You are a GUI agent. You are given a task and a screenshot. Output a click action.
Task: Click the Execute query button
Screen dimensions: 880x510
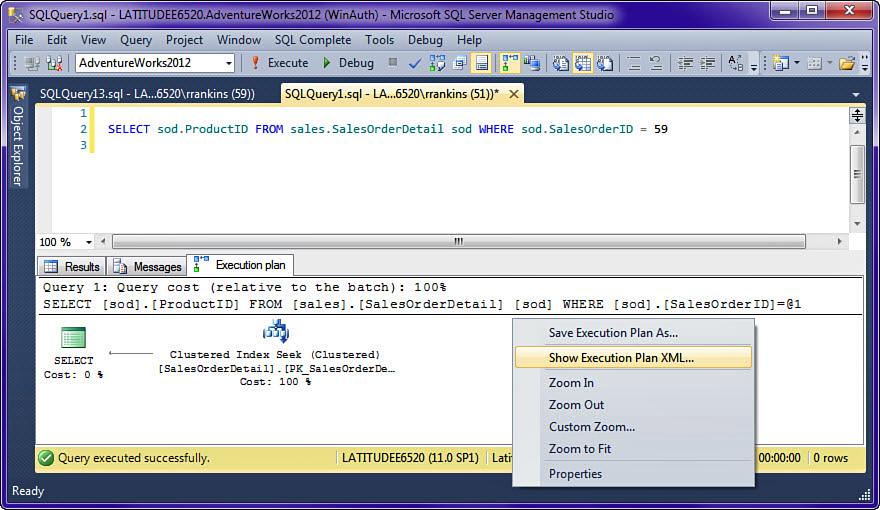pyautogui.click(x=279, y=63)
